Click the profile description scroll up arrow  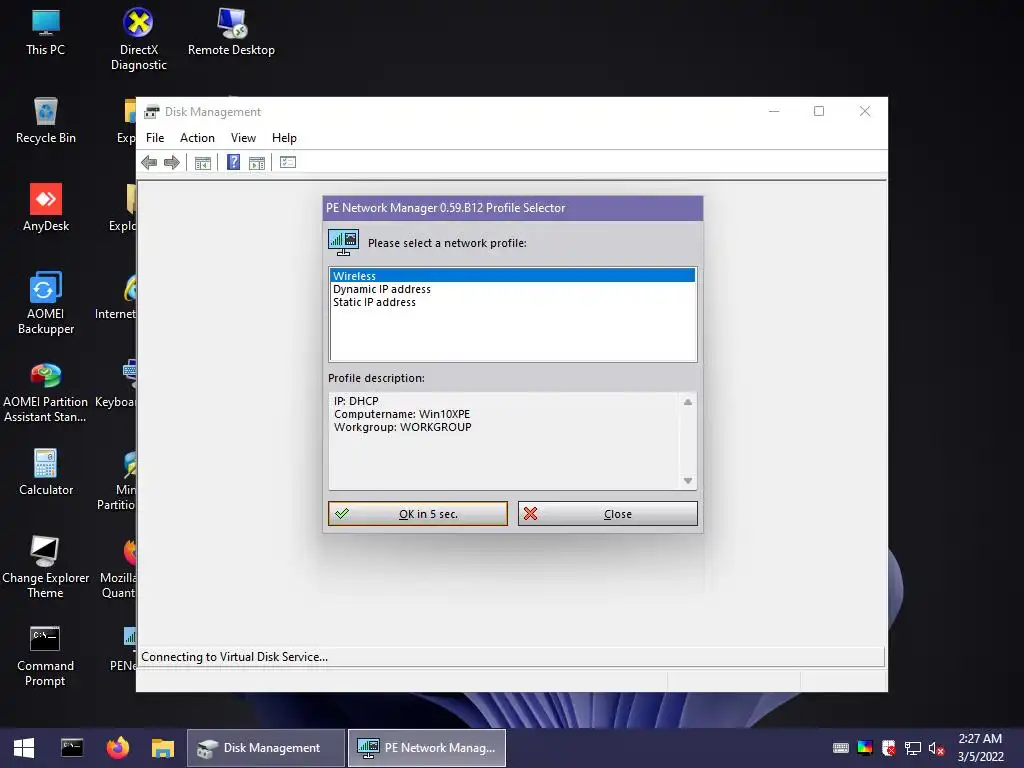click(688, 402)
